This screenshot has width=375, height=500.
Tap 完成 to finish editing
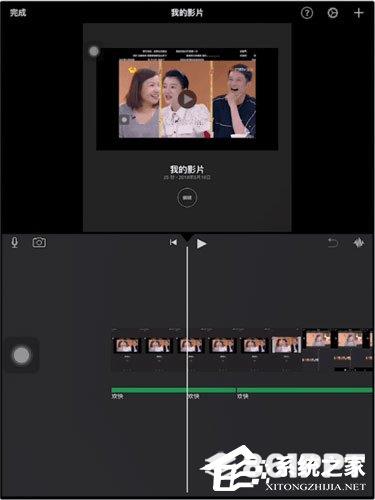pyautogui.click(x=18, y=13)
